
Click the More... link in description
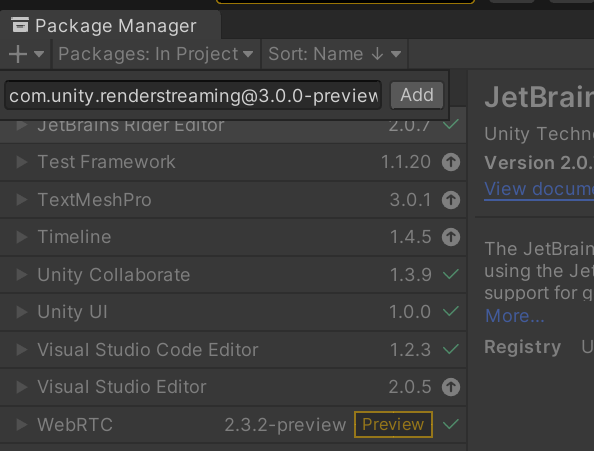(514, 316)
